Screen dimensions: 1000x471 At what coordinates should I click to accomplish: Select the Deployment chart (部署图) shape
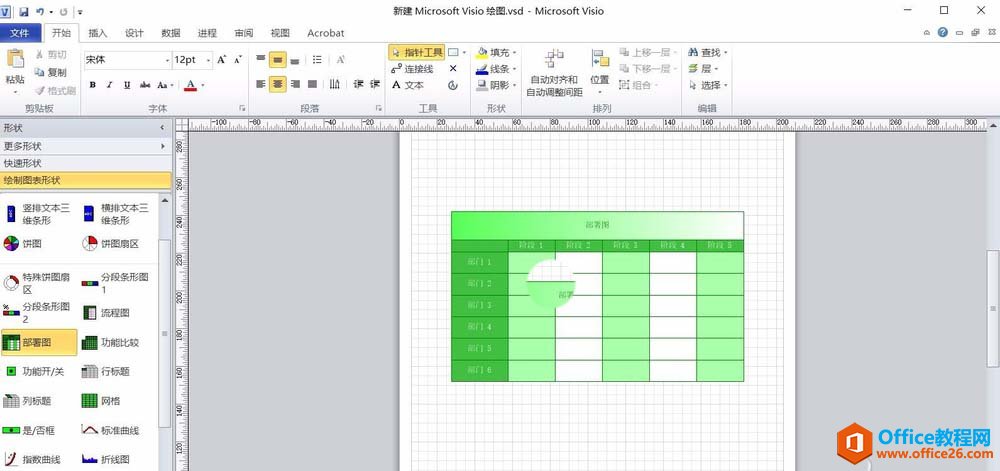point(39,342)
